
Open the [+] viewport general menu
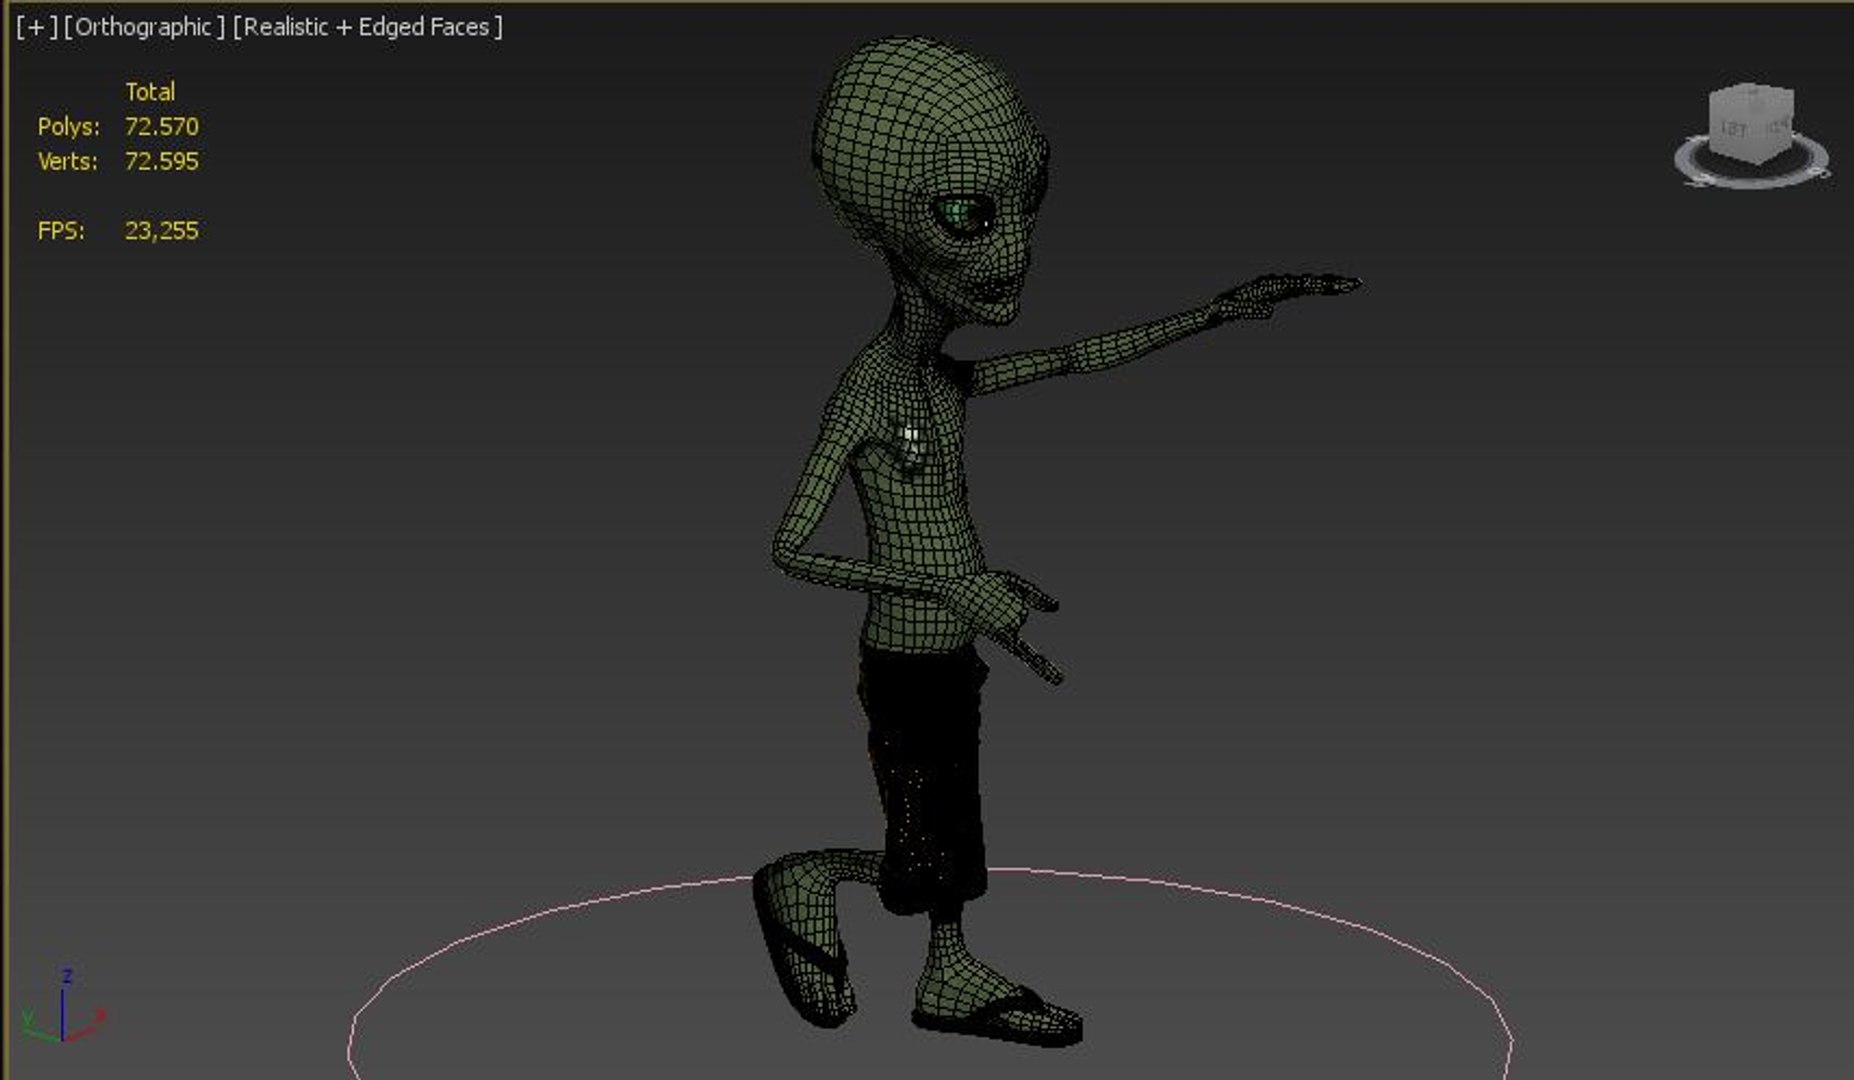pos(36,27)
